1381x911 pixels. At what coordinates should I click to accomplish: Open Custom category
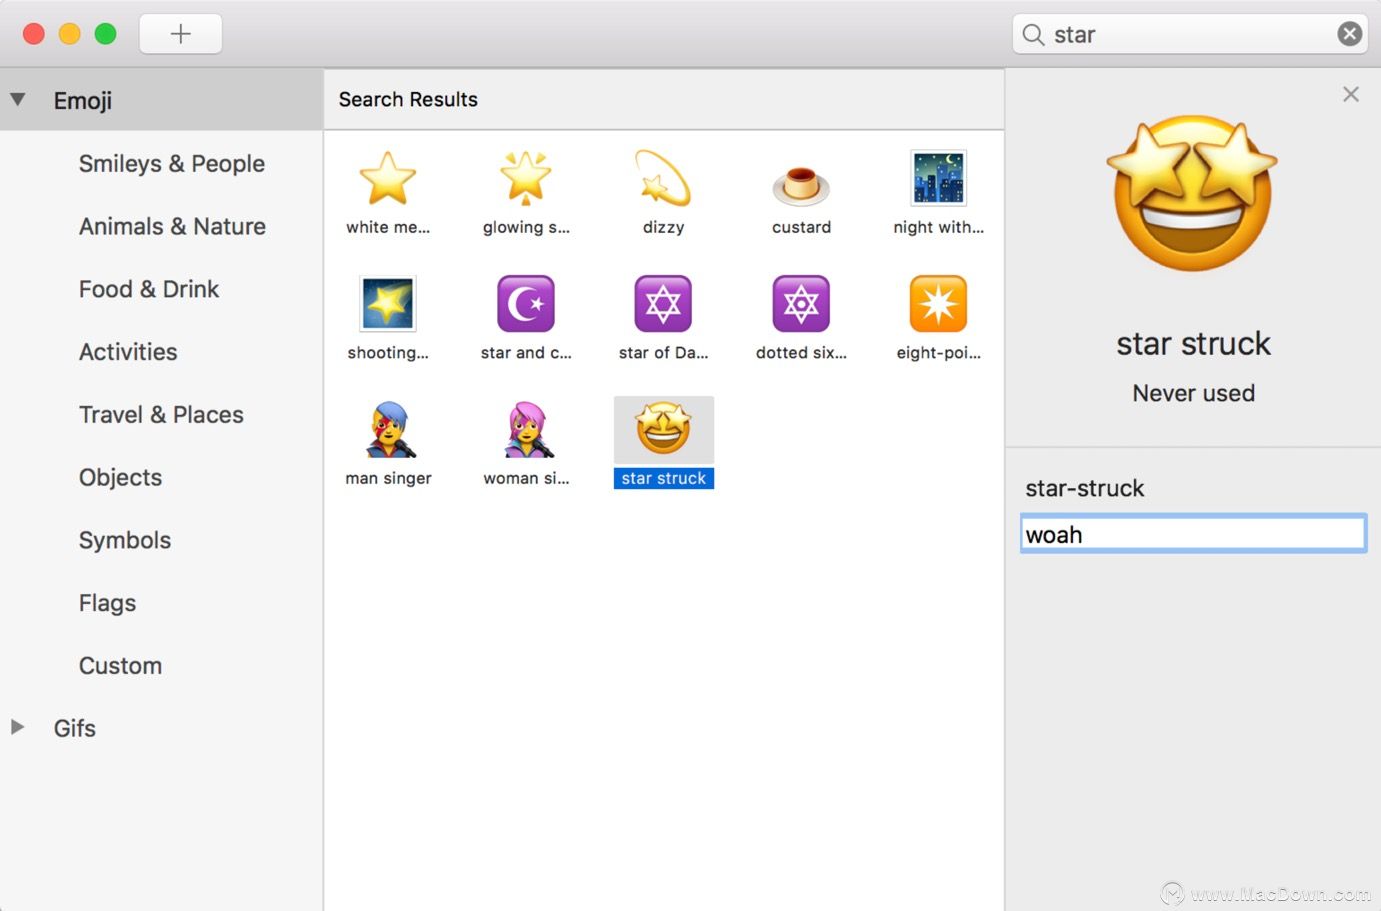click(x=120, y=665)
